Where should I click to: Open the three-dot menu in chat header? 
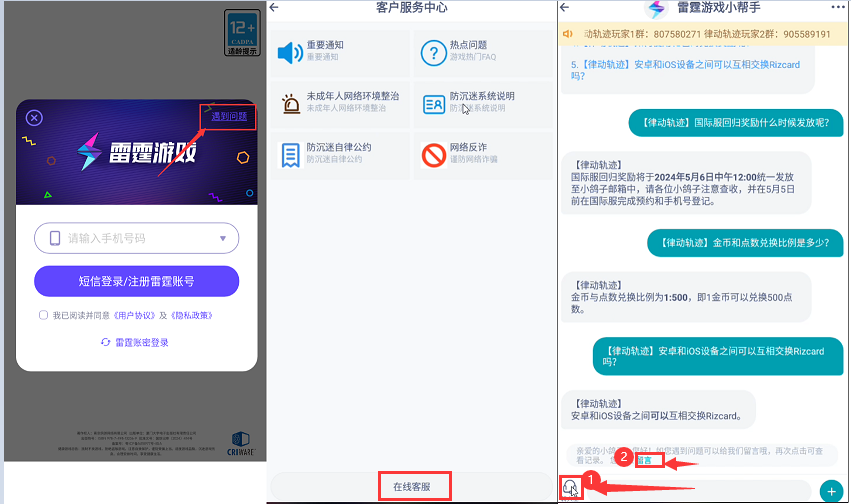pyautogui.click(x=837, y=7)
